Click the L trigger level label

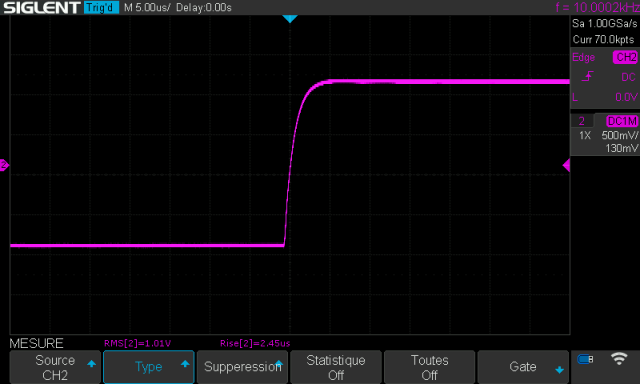point(575,97)
